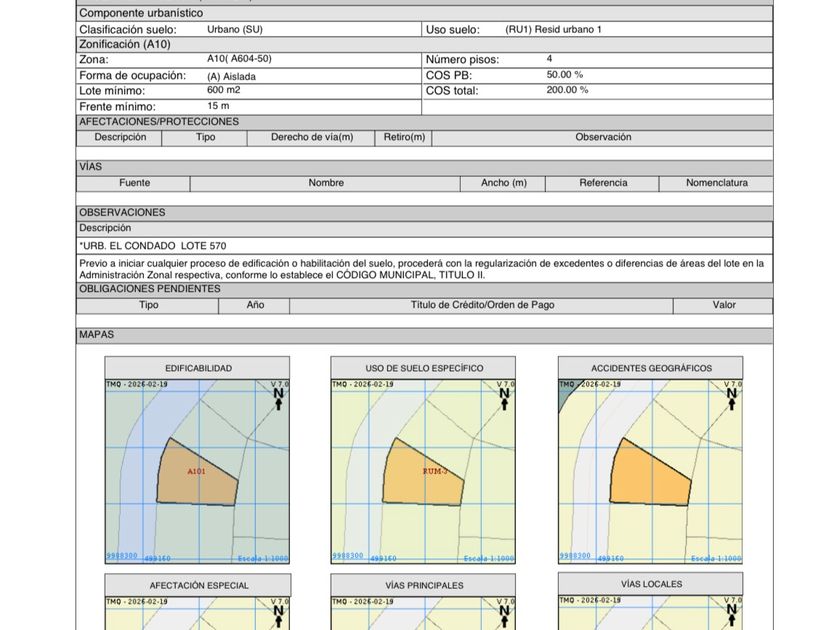Click the EDIFICABILIDAD map title

pyautogui.click(x=198, y=368)
